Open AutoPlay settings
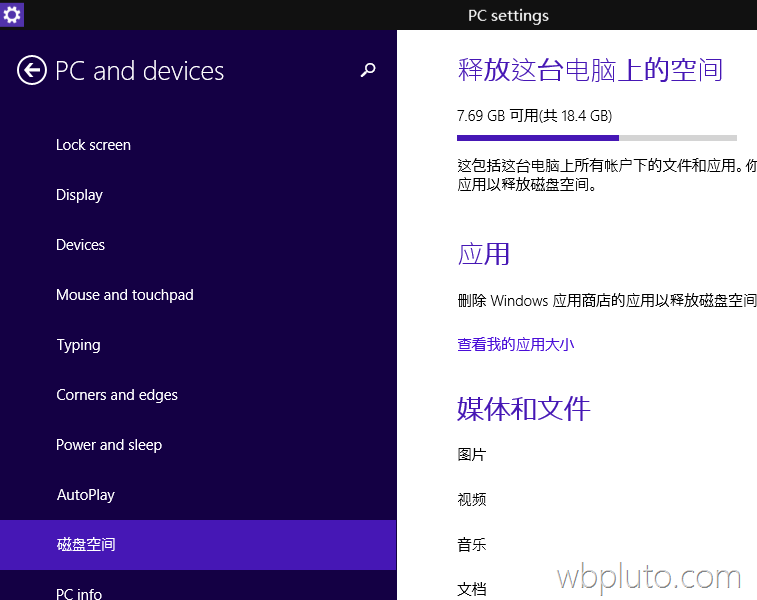This screenshot has height=600, width=757. tap(85, 495)
